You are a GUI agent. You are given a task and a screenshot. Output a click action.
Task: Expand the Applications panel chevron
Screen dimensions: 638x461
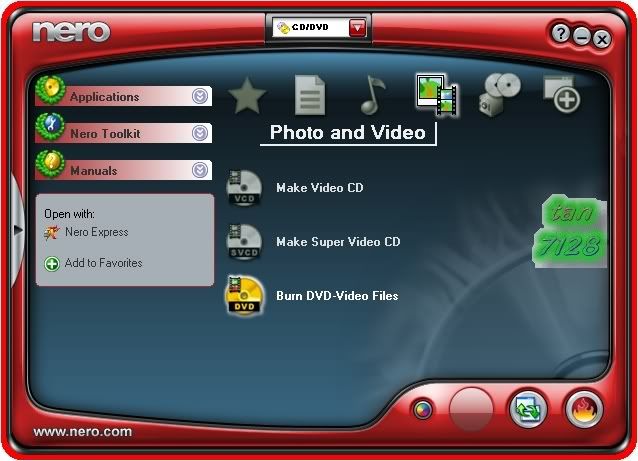200,96
